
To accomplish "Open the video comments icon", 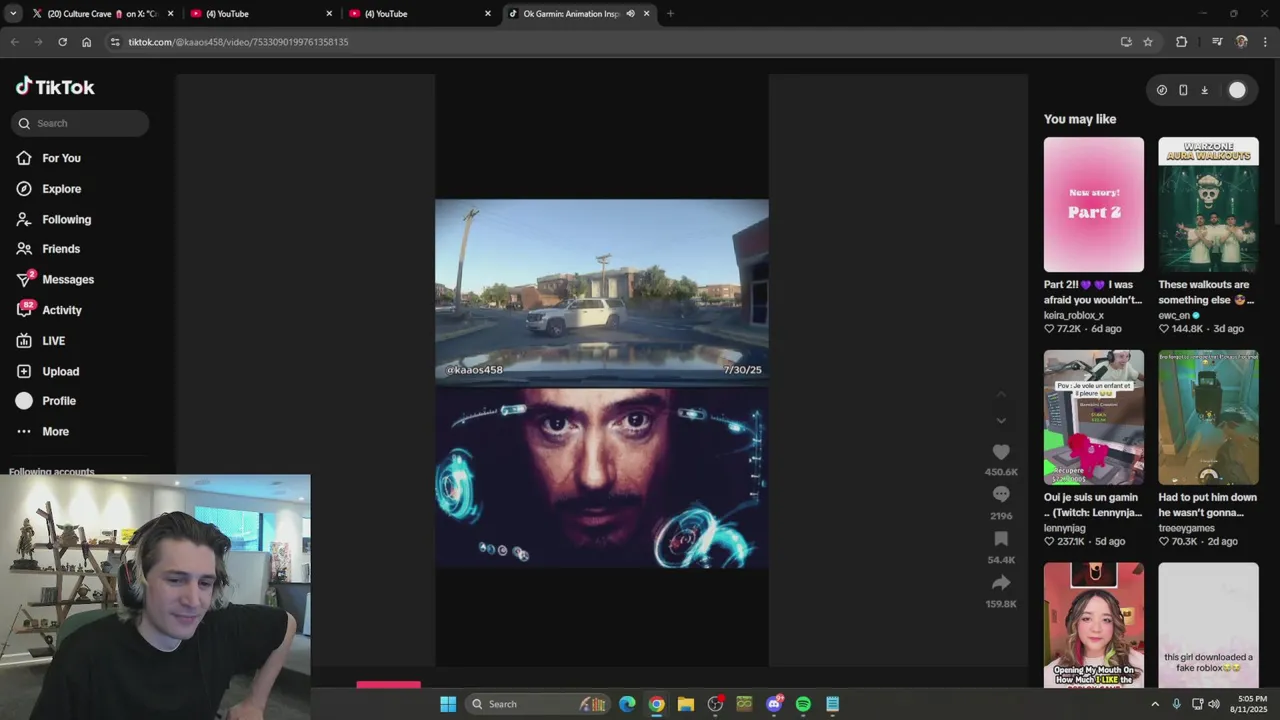I will 1001,494.
